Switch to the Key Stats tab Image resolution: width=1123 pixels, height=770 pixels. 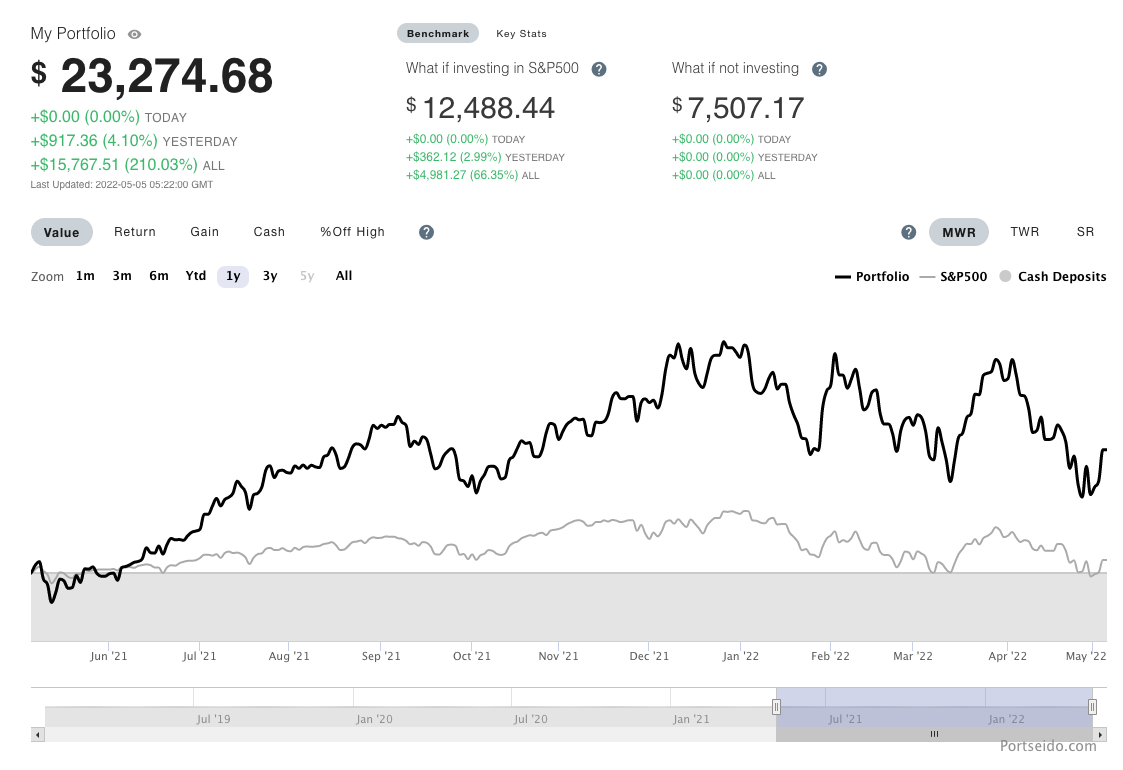click(521, 34)
